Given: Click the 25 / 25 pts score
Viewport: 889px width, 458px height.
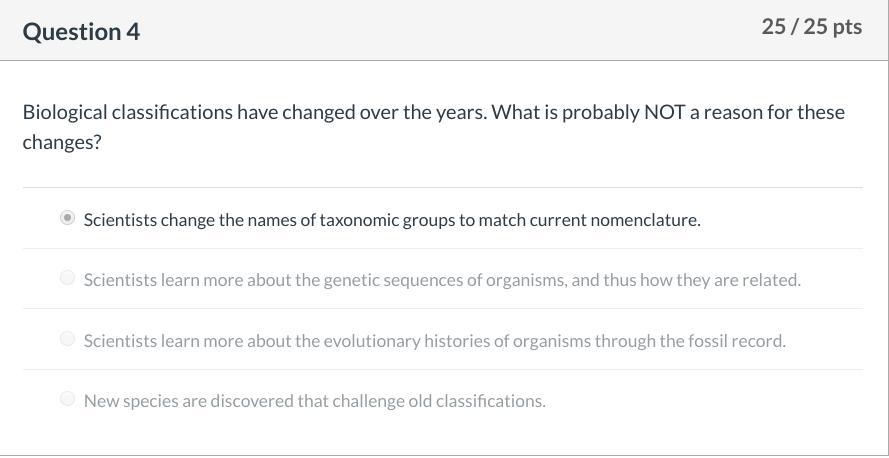Looking at the screenshot, I should point(811,27).
